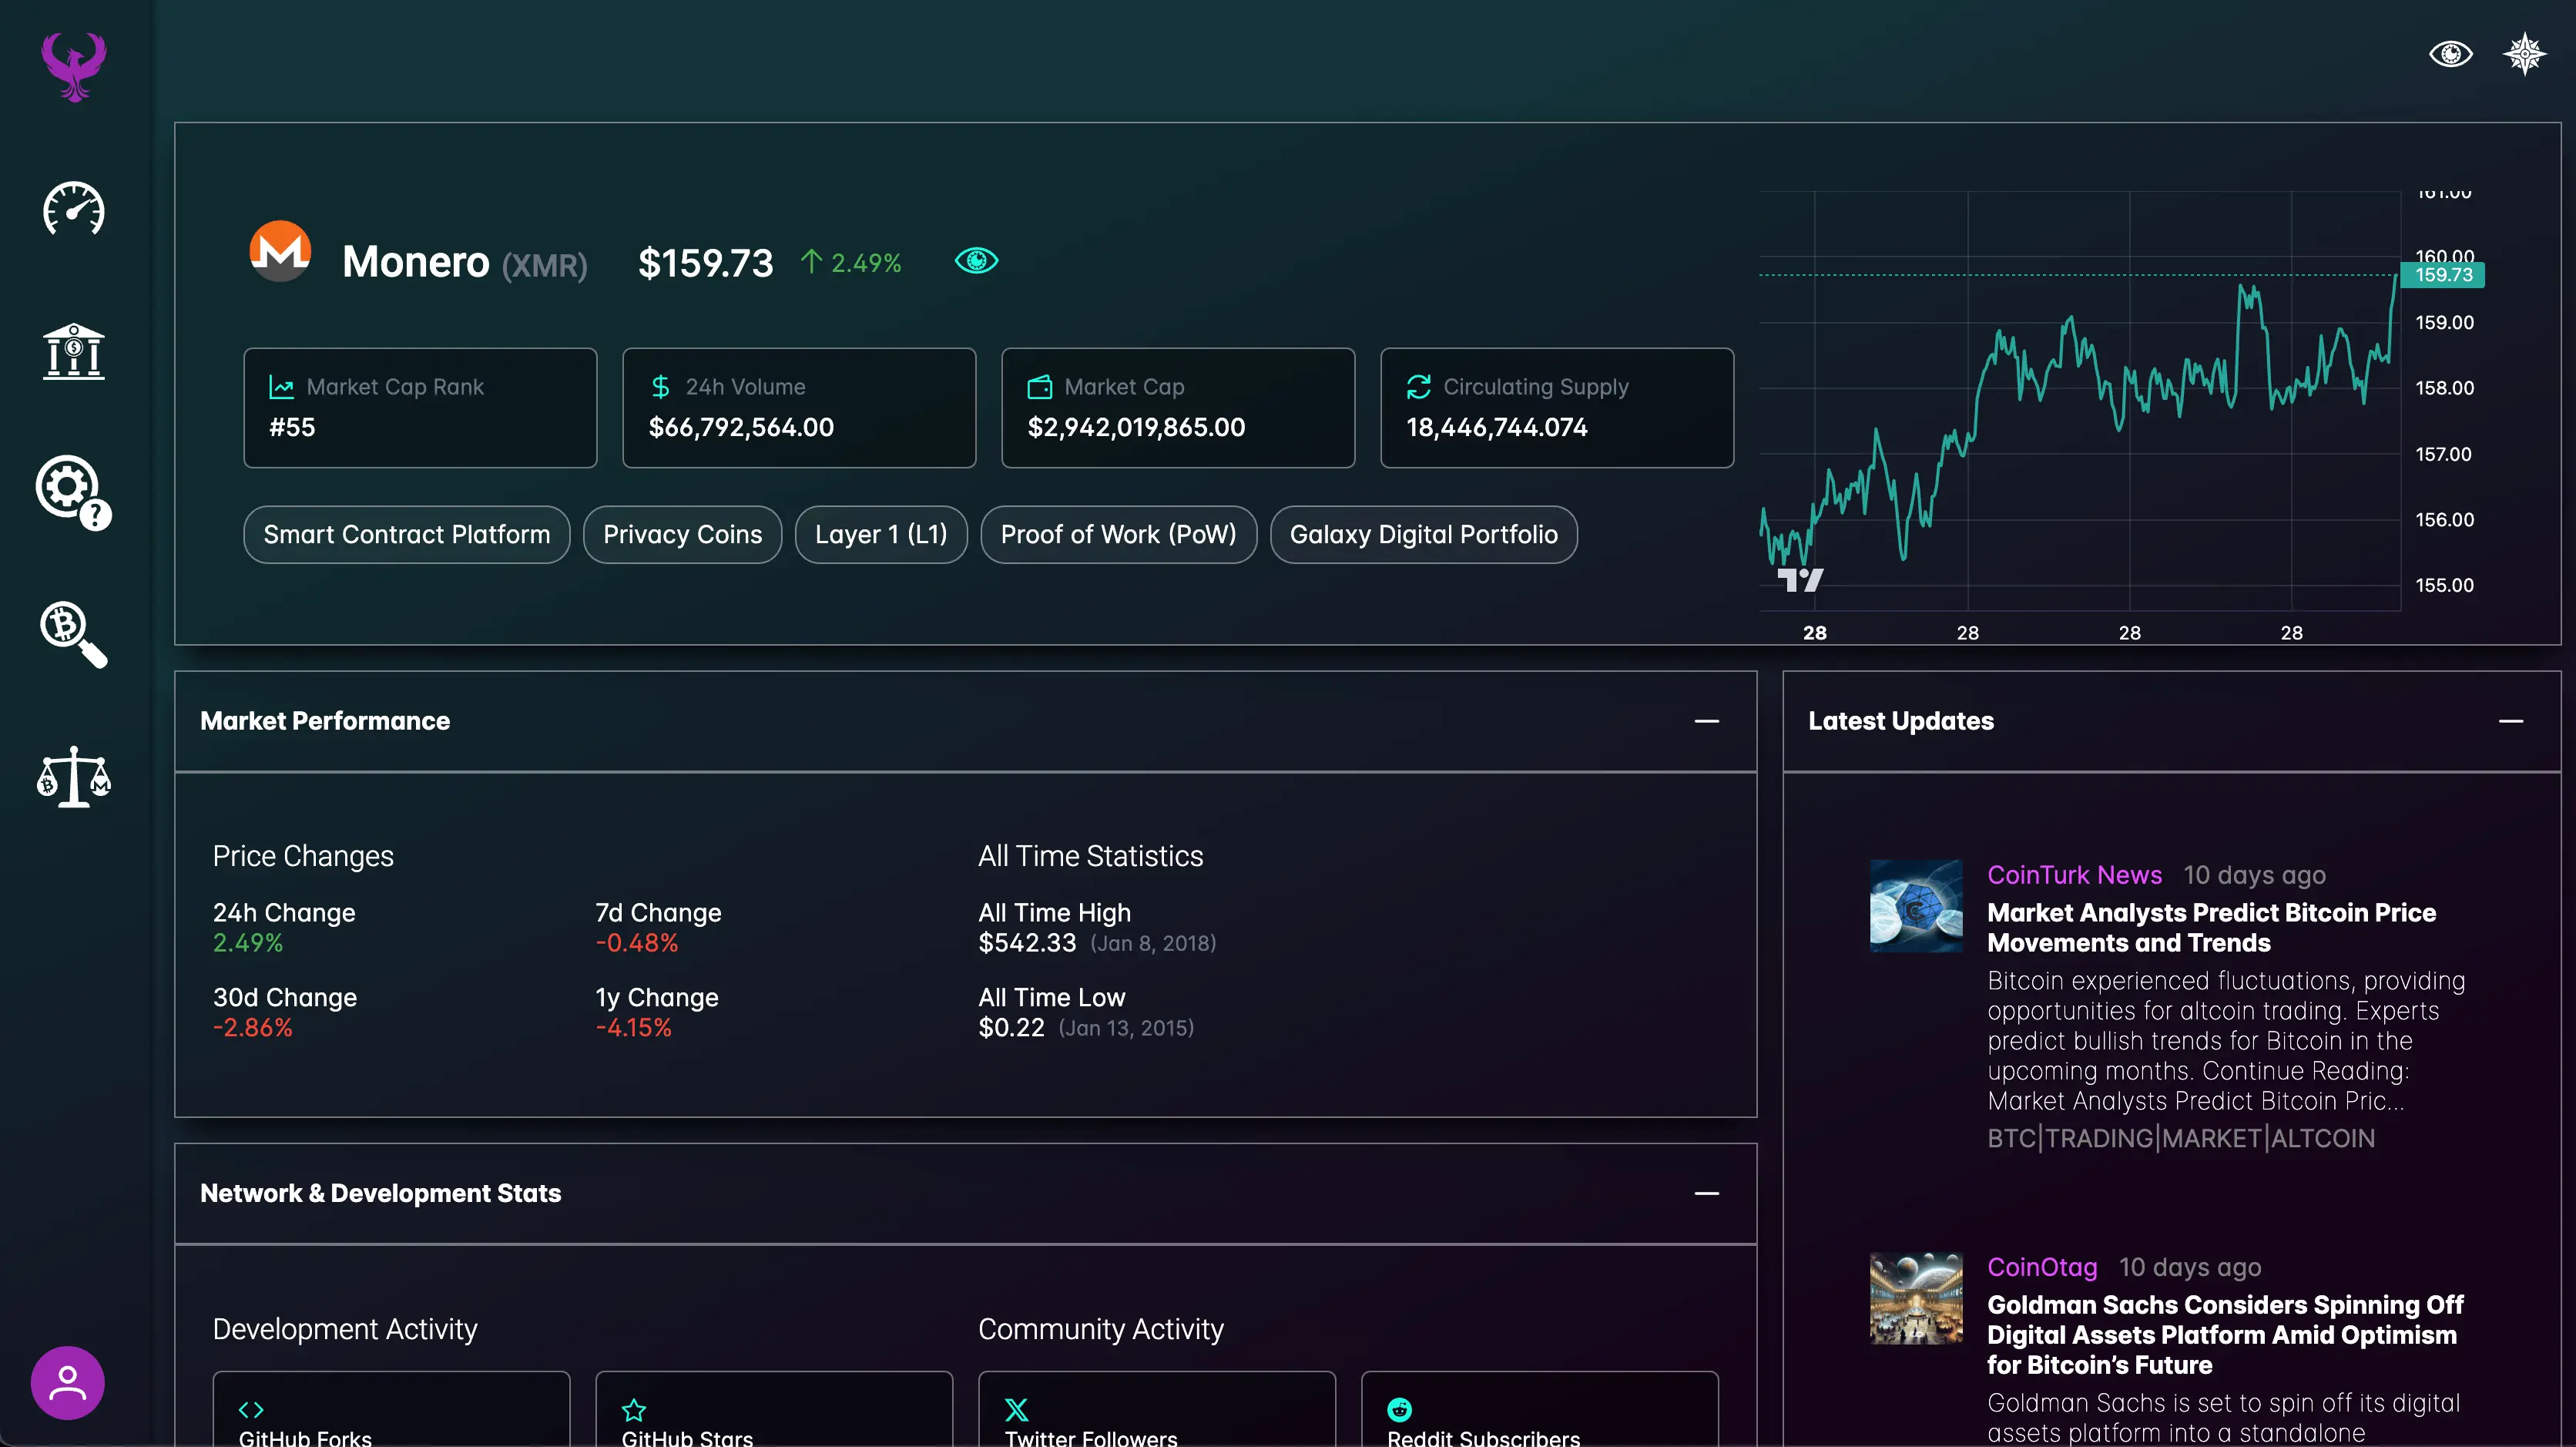Click the Market Cap Rank chart icon

tap(282, 387)
